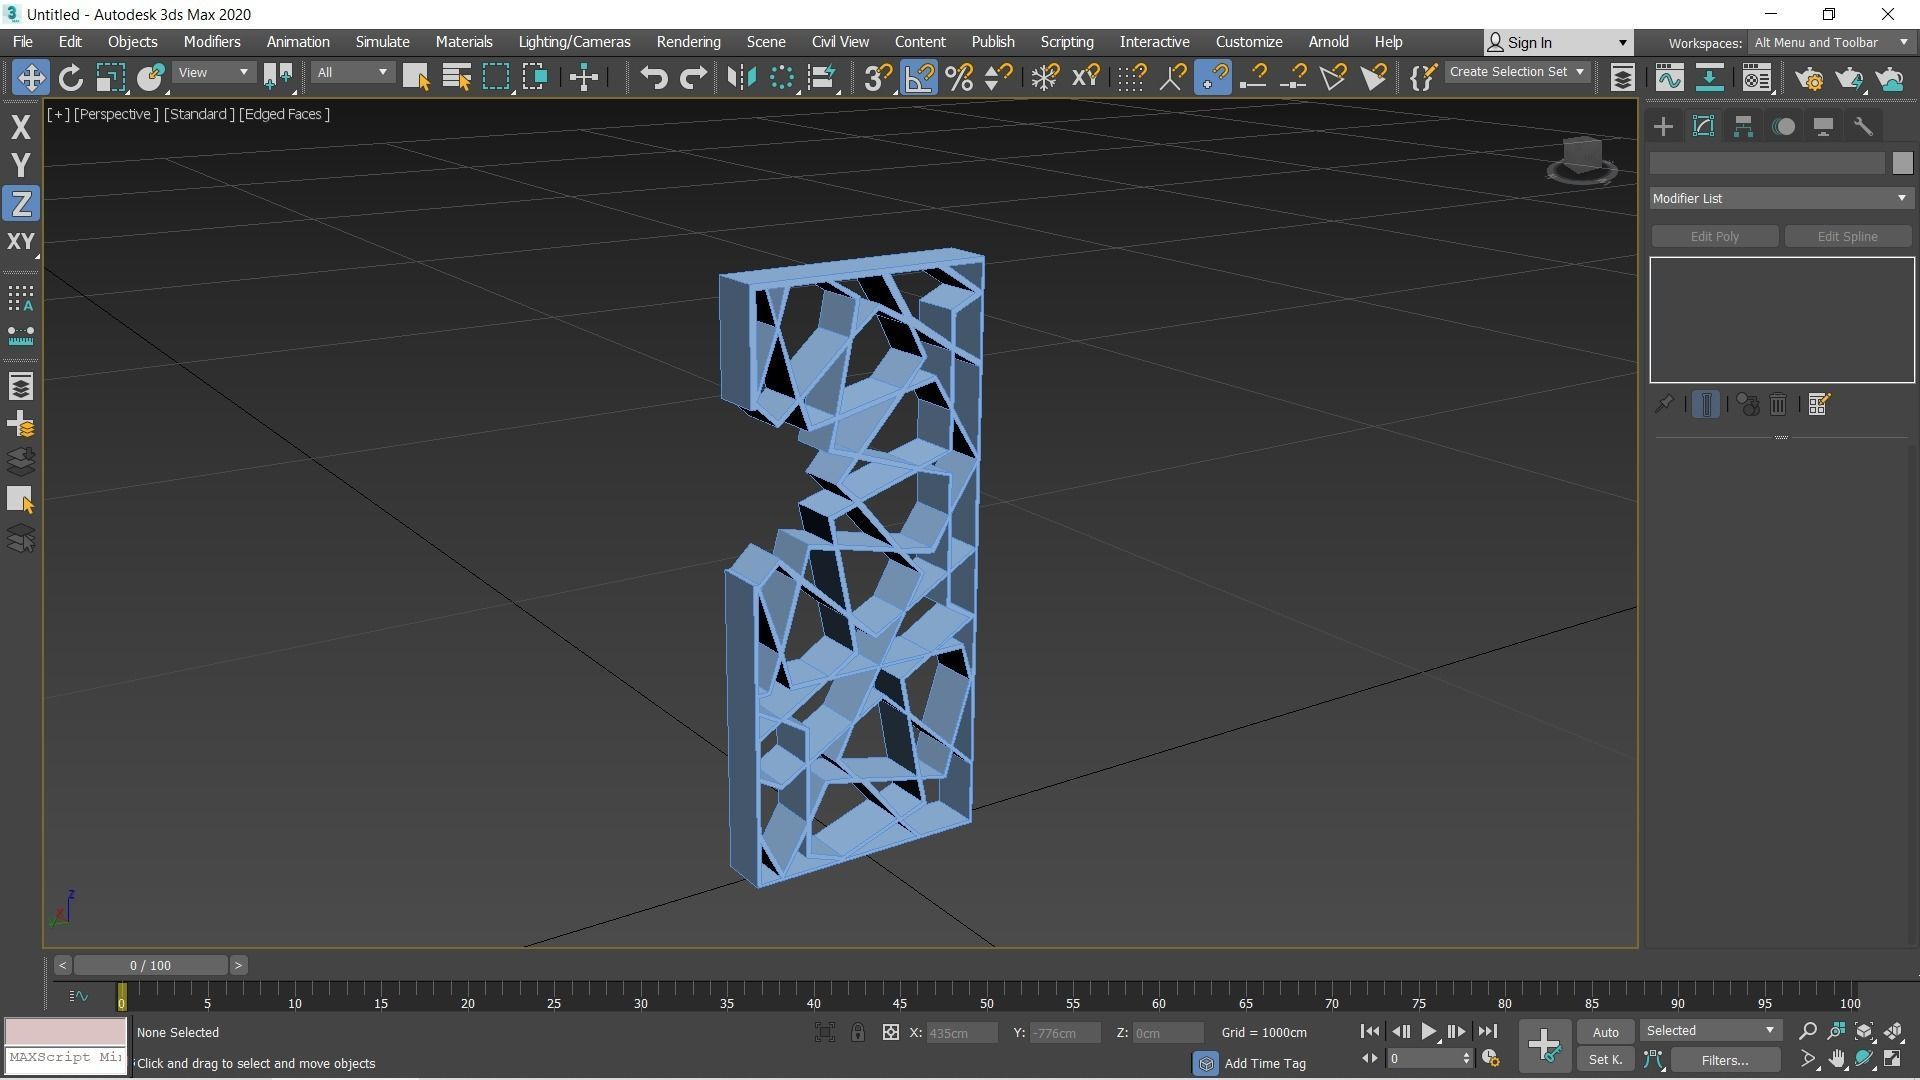Open viewport Standard shading menu
The image size is (1920, 1080).
pyautogui.click(x=198, y=114)
